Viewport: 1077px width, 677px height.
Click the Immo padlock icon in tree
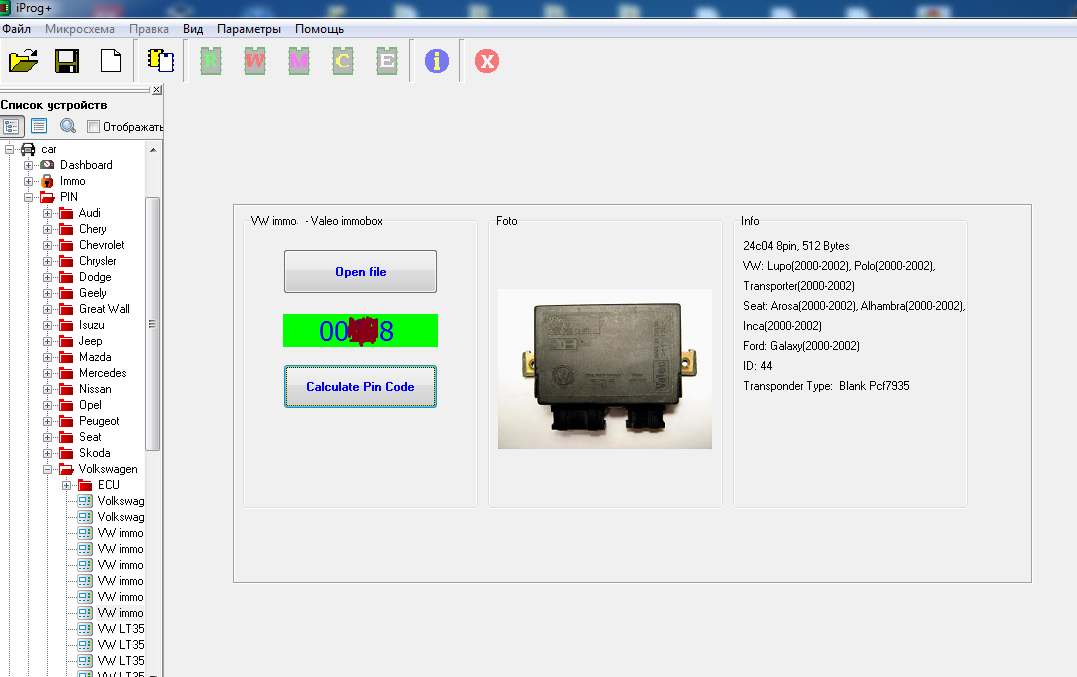point(47,181)
